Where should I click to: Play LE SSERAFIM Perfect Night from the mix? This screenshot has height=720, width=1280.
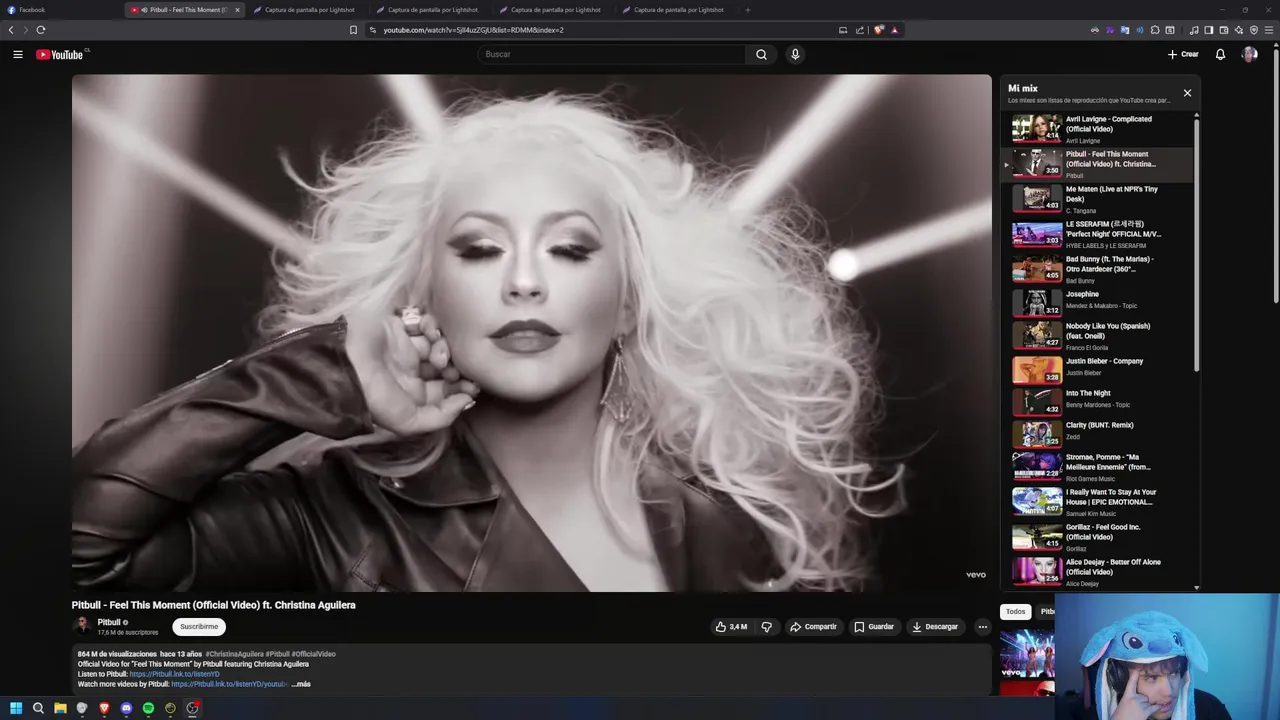point(1098,234)
